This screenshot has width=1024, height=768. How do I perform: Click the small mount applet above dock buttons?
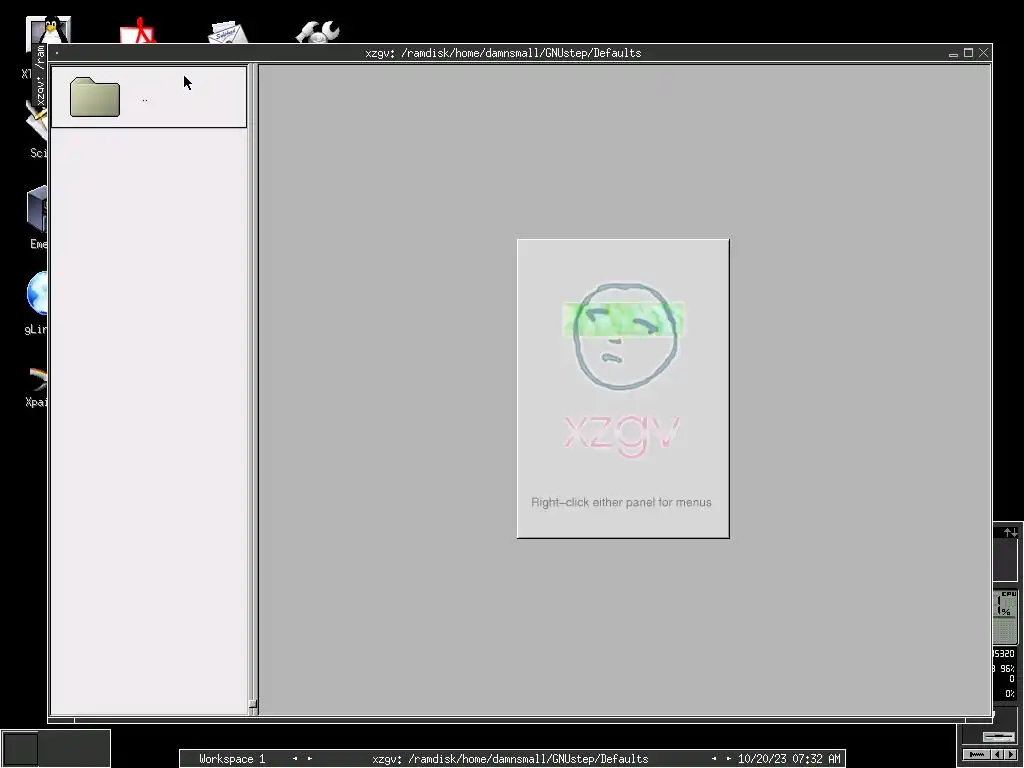coord(999,737)
